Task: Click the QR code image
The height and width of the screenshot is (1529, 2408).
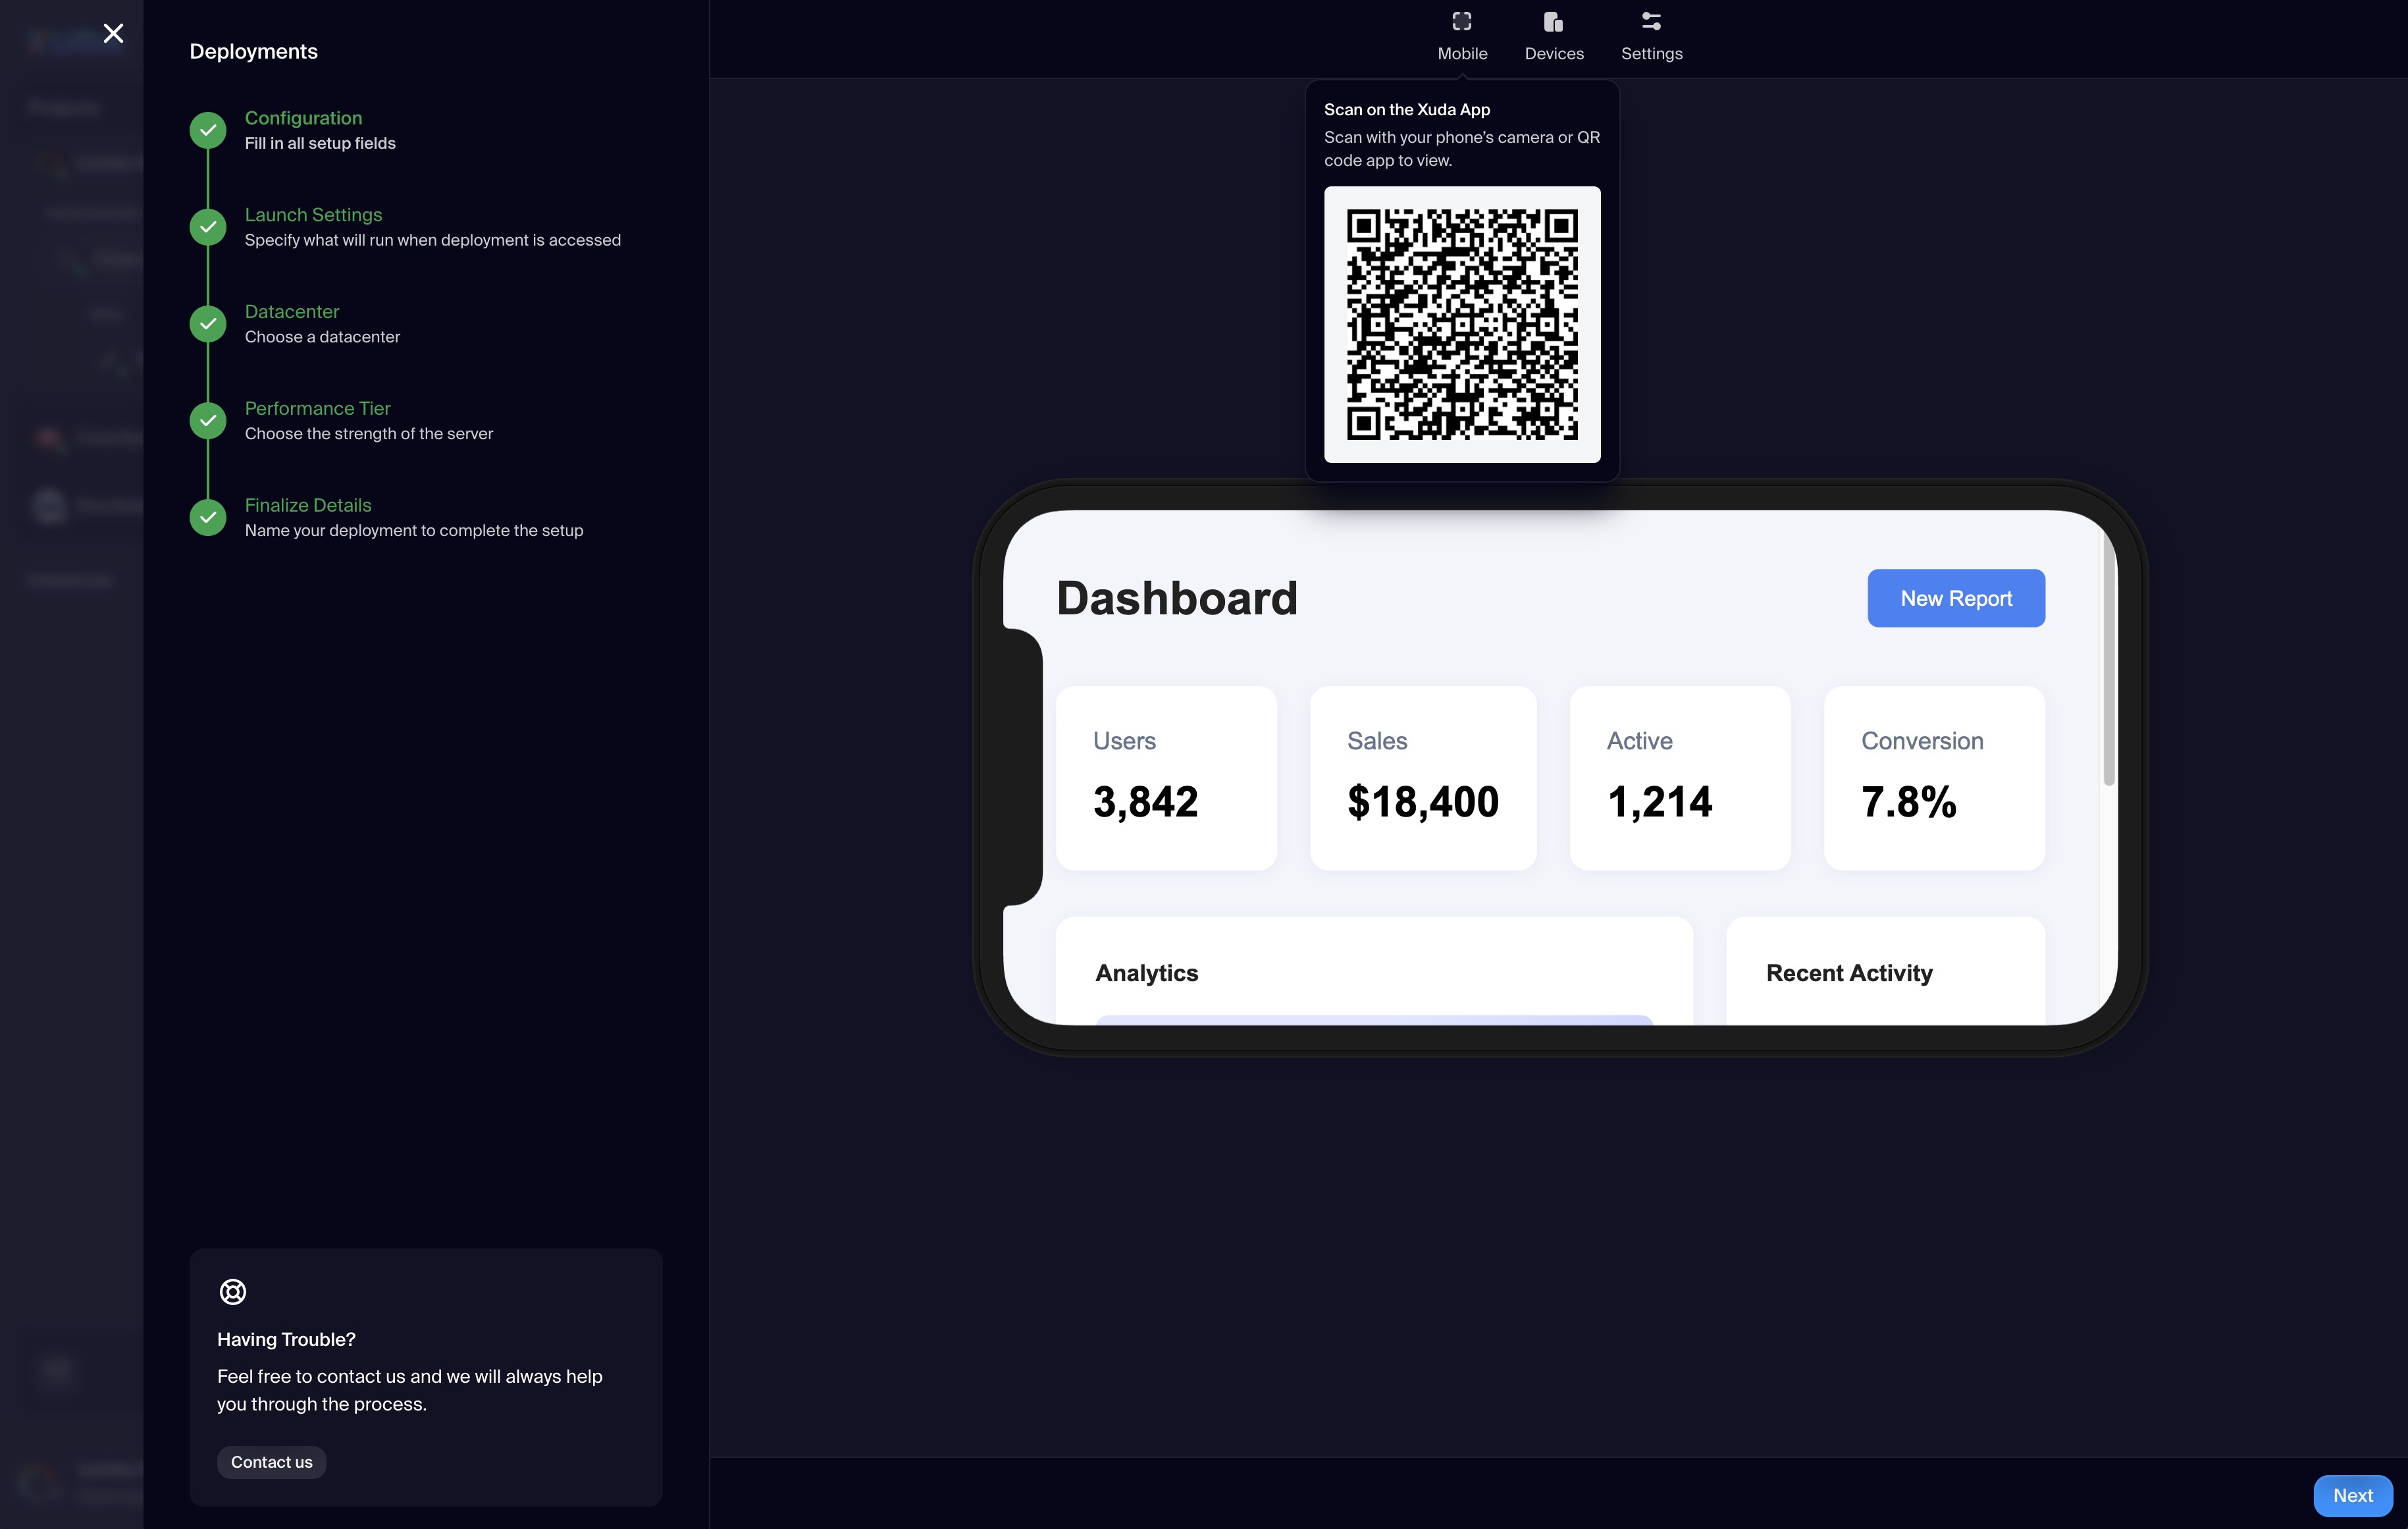Action: tap(1461, 324)
